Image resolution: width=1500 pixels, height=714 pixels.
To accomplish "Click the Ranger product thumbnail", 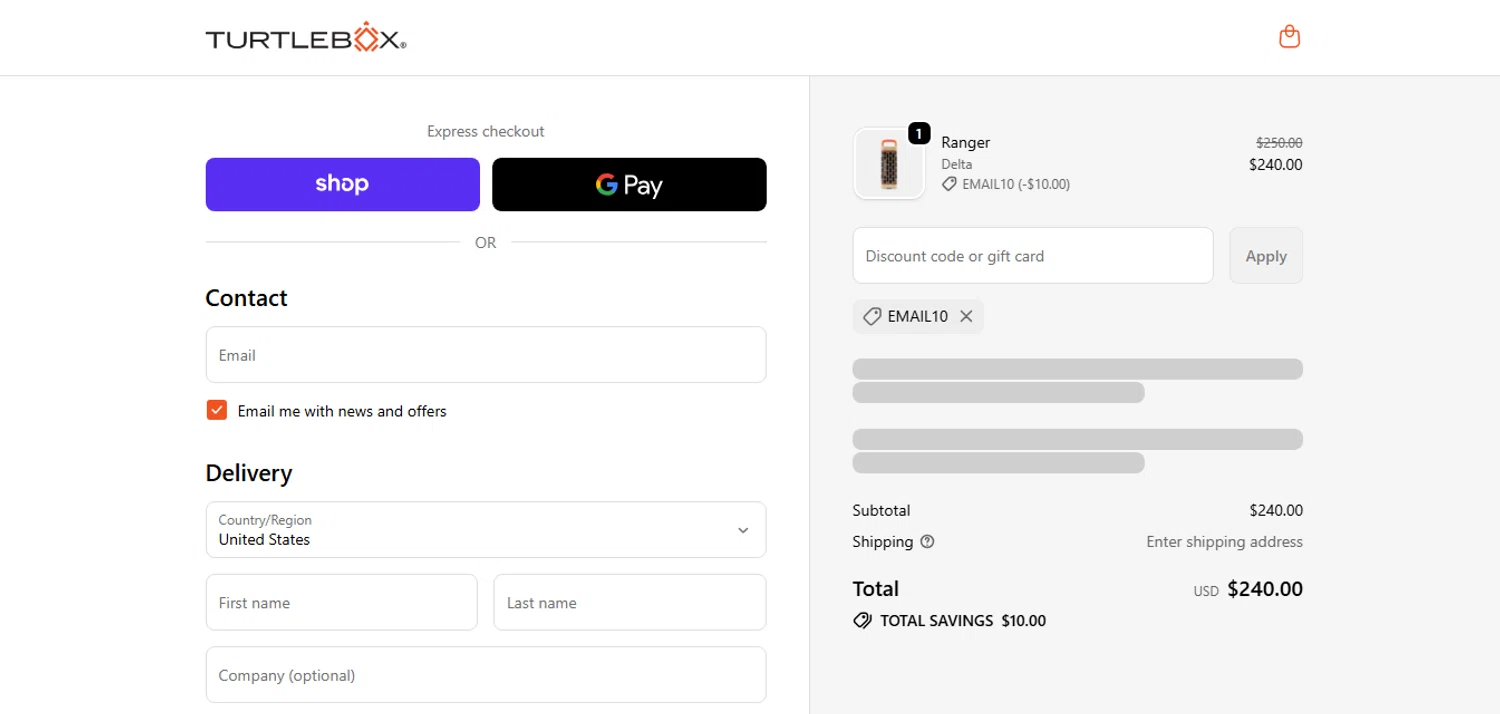I will [888, 164].
